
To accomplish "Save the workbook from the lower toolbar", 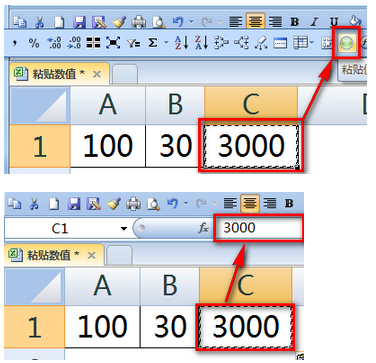I will [x=73, y=203].
